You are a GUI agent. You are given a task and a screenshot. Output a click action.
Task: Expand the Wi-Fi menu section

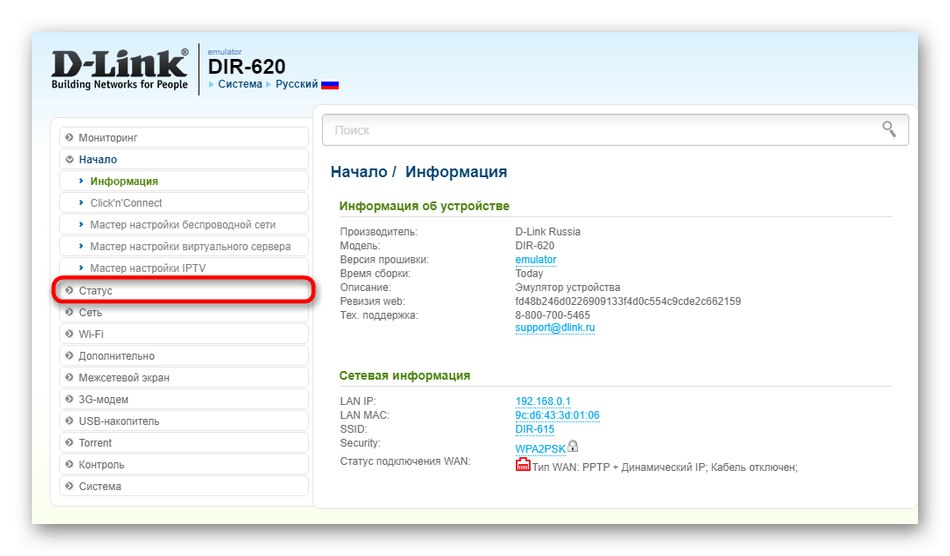184,334
